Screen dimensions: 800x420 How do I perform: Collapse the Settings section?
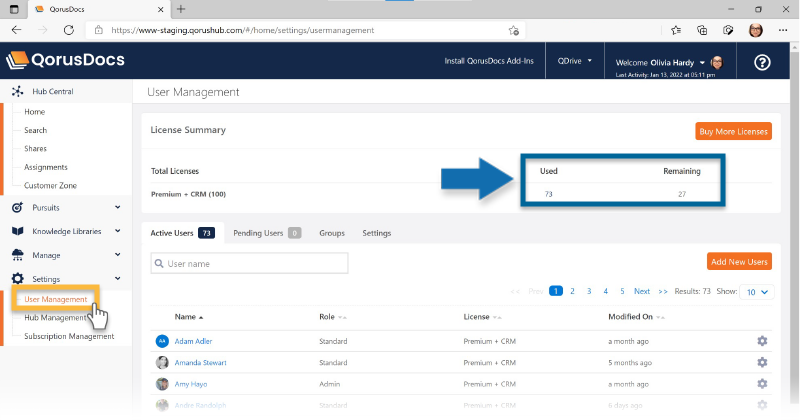coord(118,278)
